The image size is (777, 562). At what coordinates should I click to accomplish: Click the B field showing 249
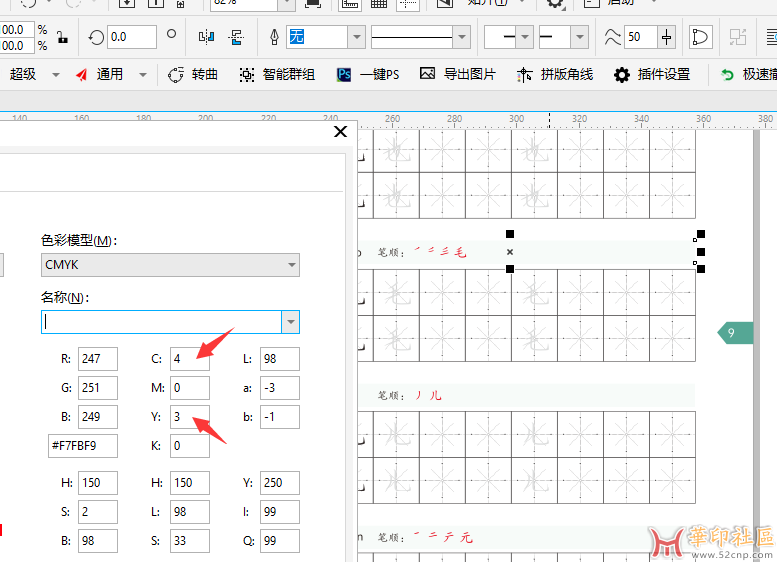point(98,417)
